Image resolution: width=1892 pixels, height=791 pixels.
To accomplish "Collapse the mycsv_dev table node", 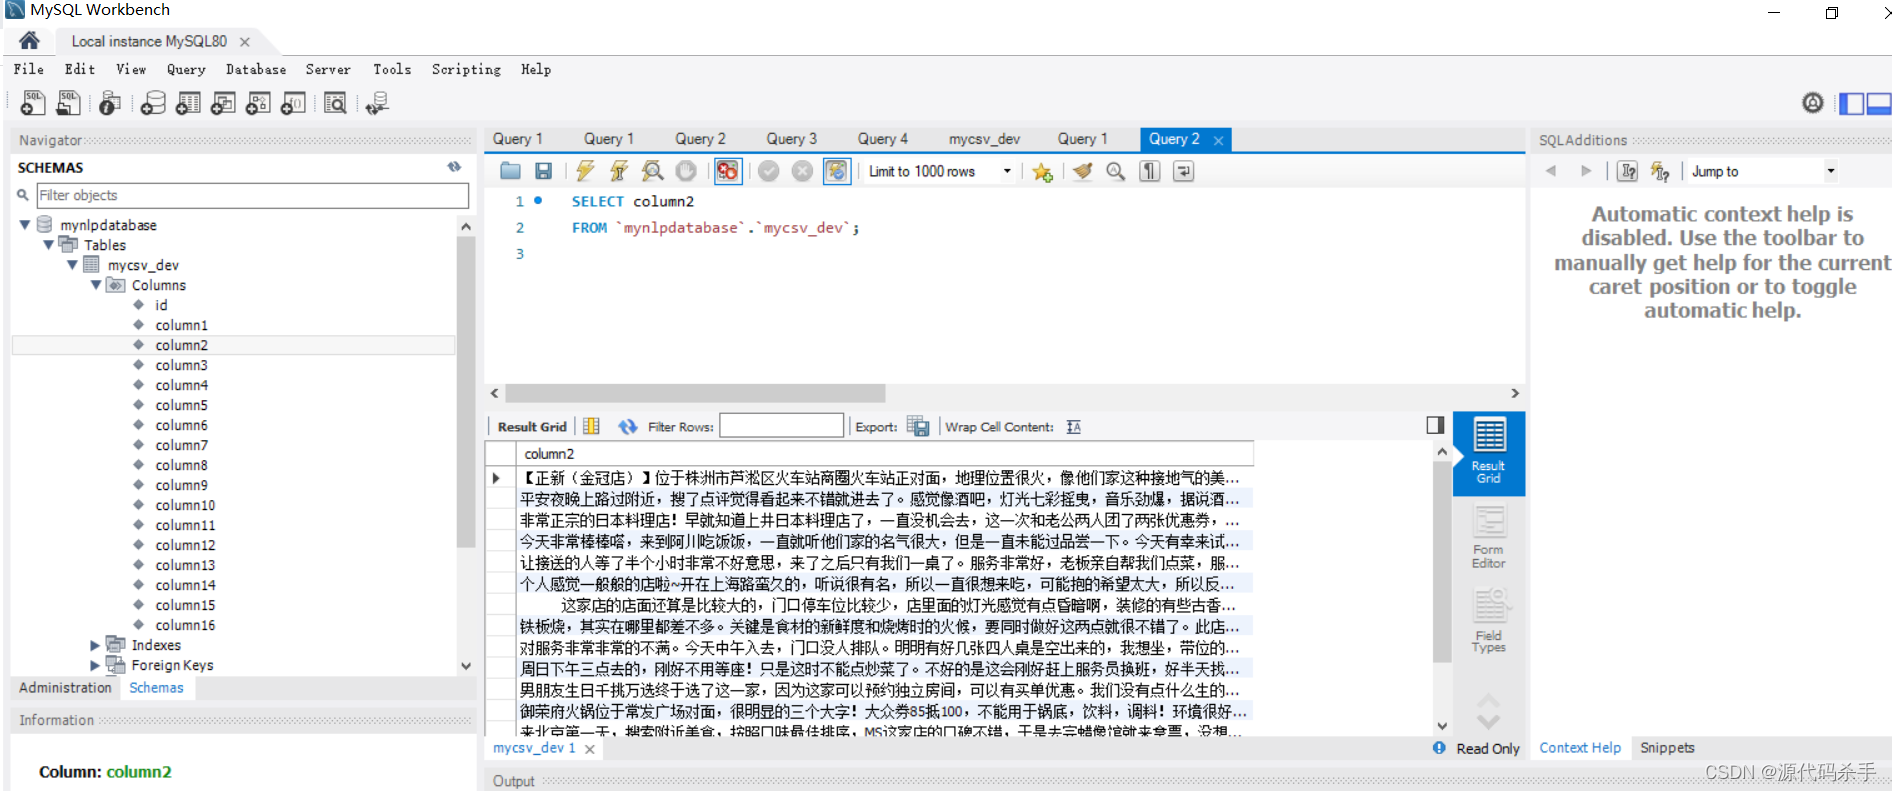I will [72, 265].
